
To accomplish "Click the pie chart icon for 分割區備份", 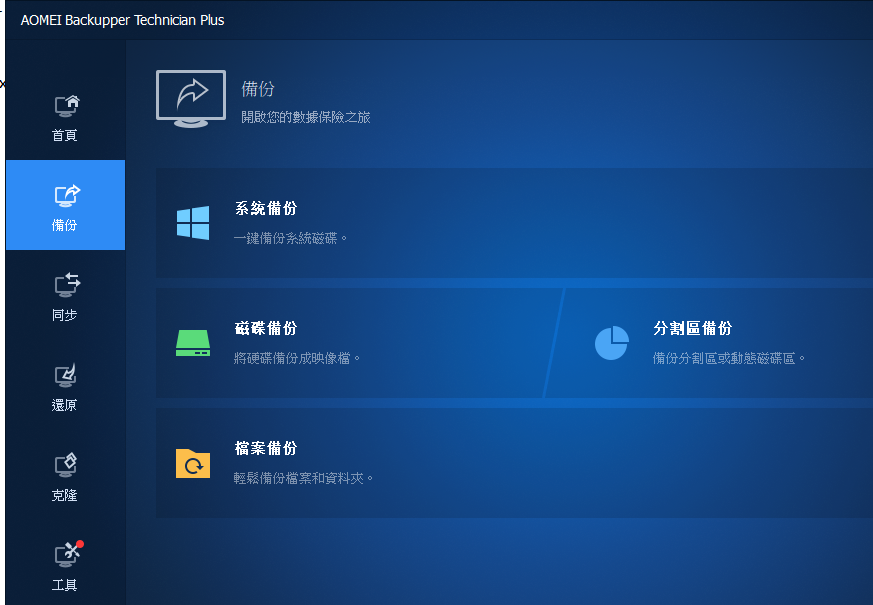I will point(612,343).
